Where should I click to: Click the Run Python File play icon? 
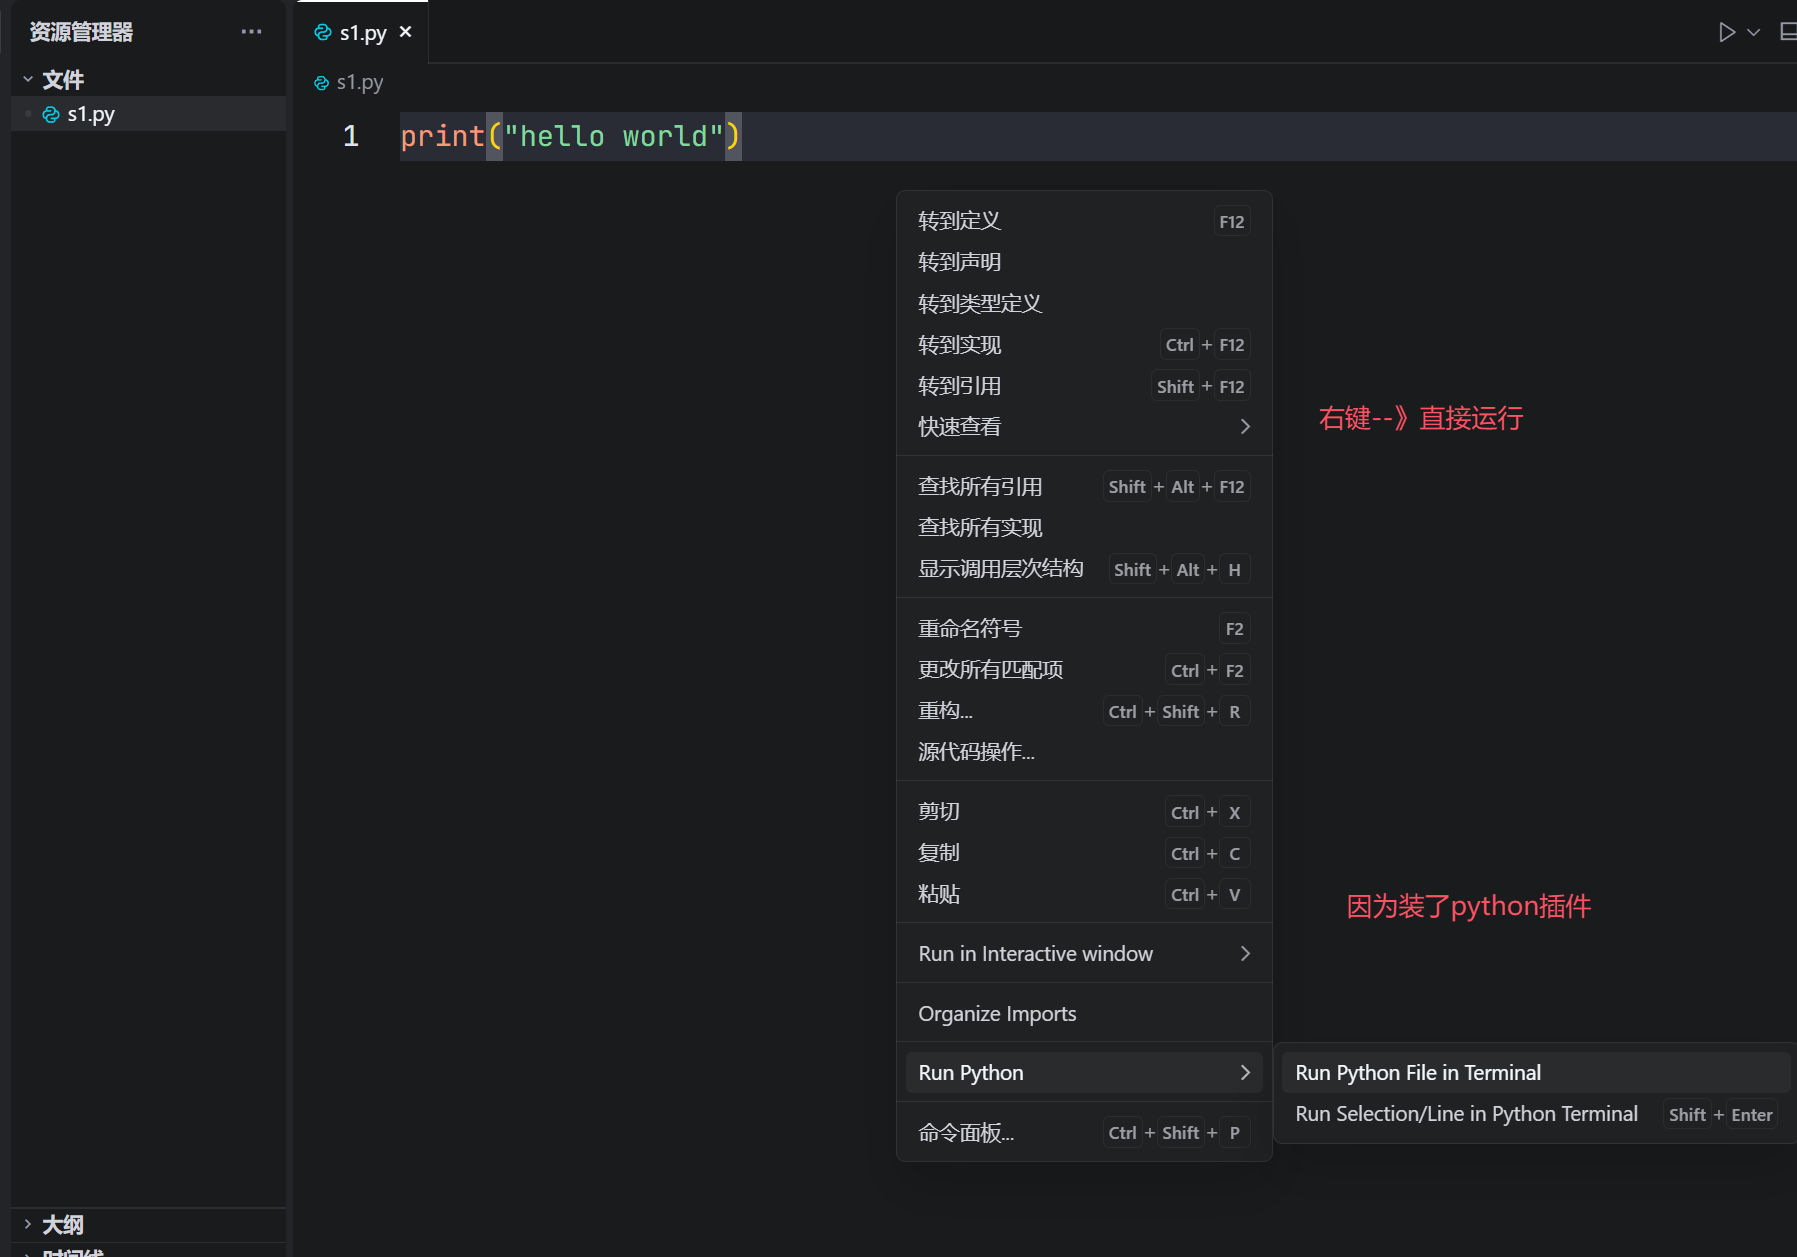(1727, 32)
